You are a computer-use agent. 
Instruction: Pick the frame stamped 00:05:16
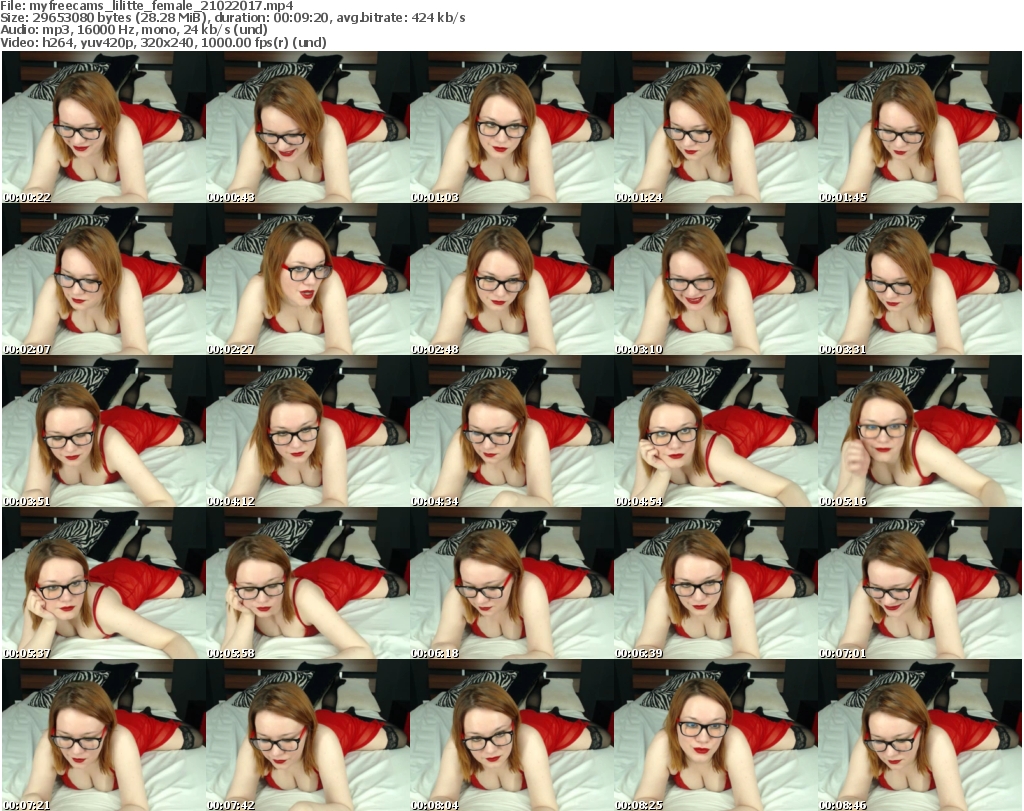[x=920, y=431]
